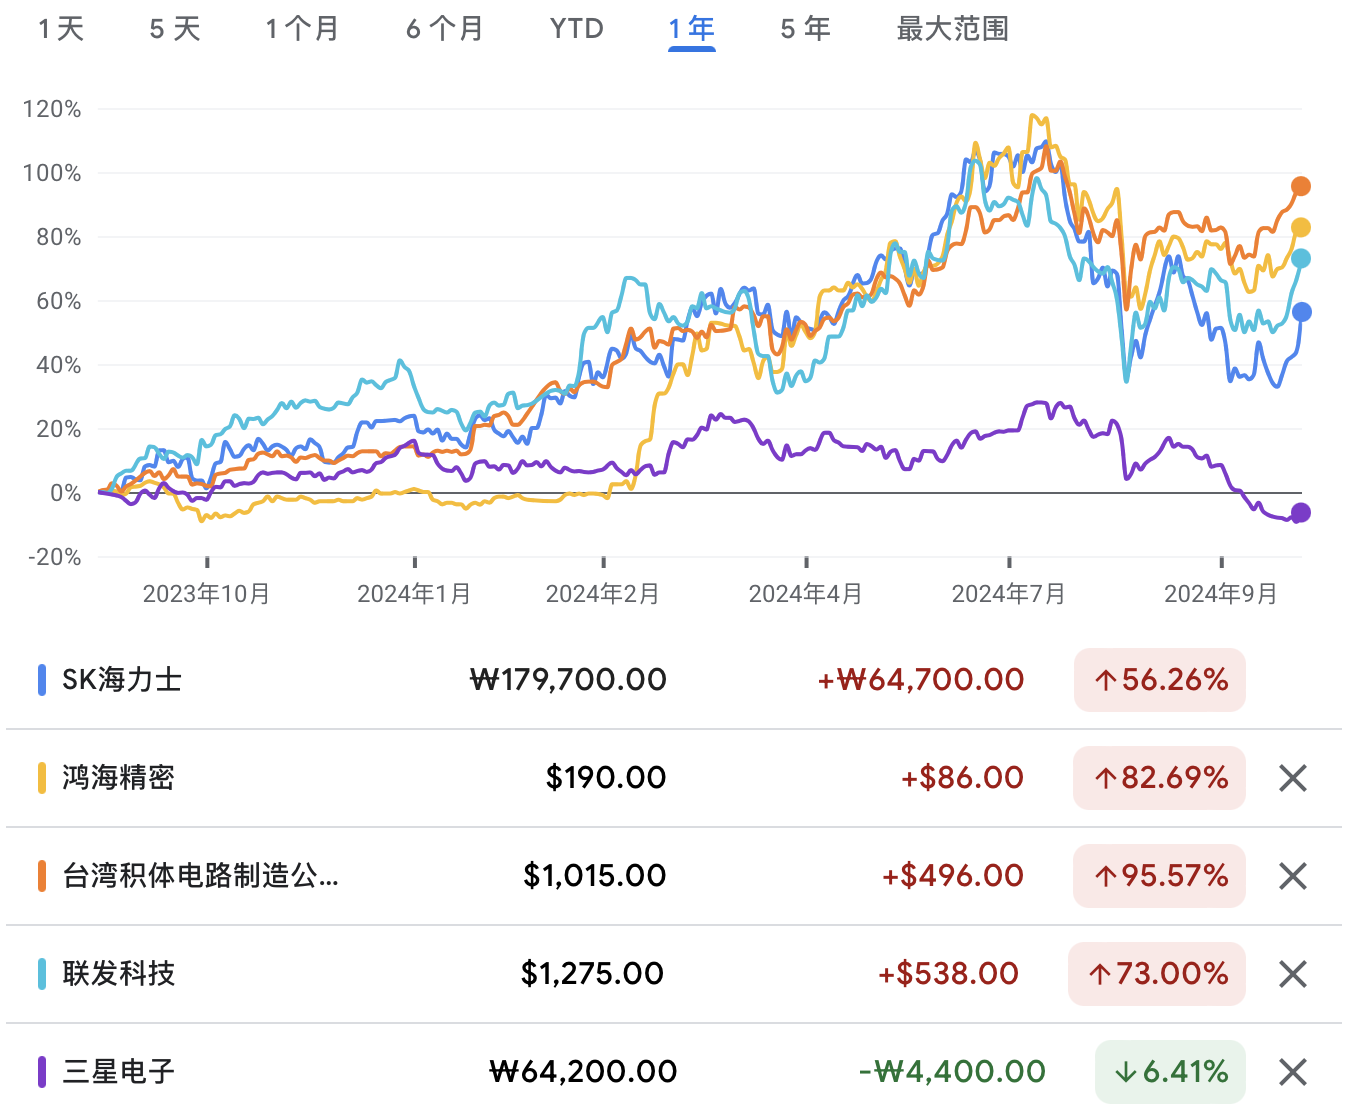Image resolution: width=1352 pixels, height=1104 pixels.
Task: Select the 1 年 time range tab
Action: [x=692, y=29]
